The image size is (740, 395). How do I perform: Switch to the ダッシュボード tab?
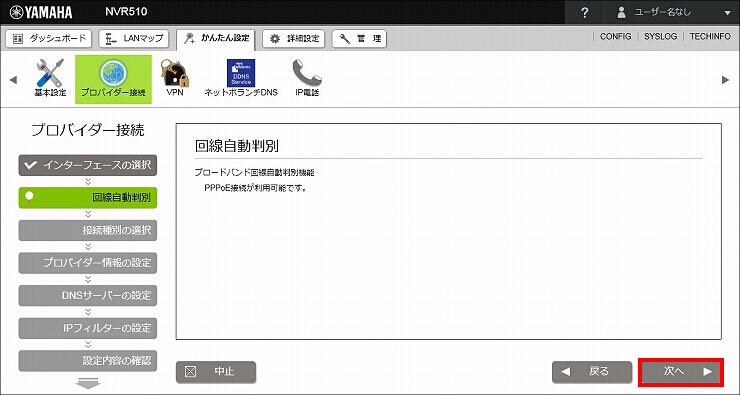pyautogui.click(x=49, y=39)
